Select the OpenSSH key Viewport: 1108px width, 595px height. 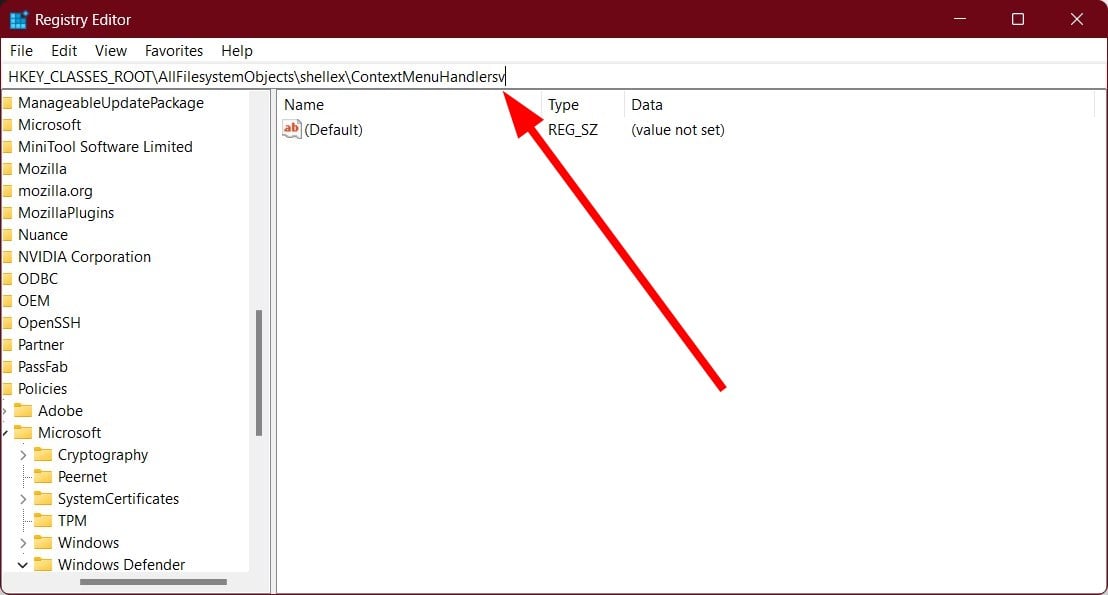(49, 323)
